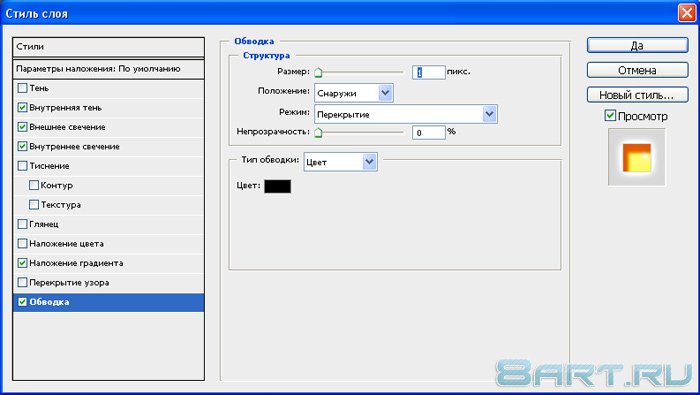This screenshot has height=395, width=700.
Task: Open Глянец settings row label
Action: pos(44,224)
